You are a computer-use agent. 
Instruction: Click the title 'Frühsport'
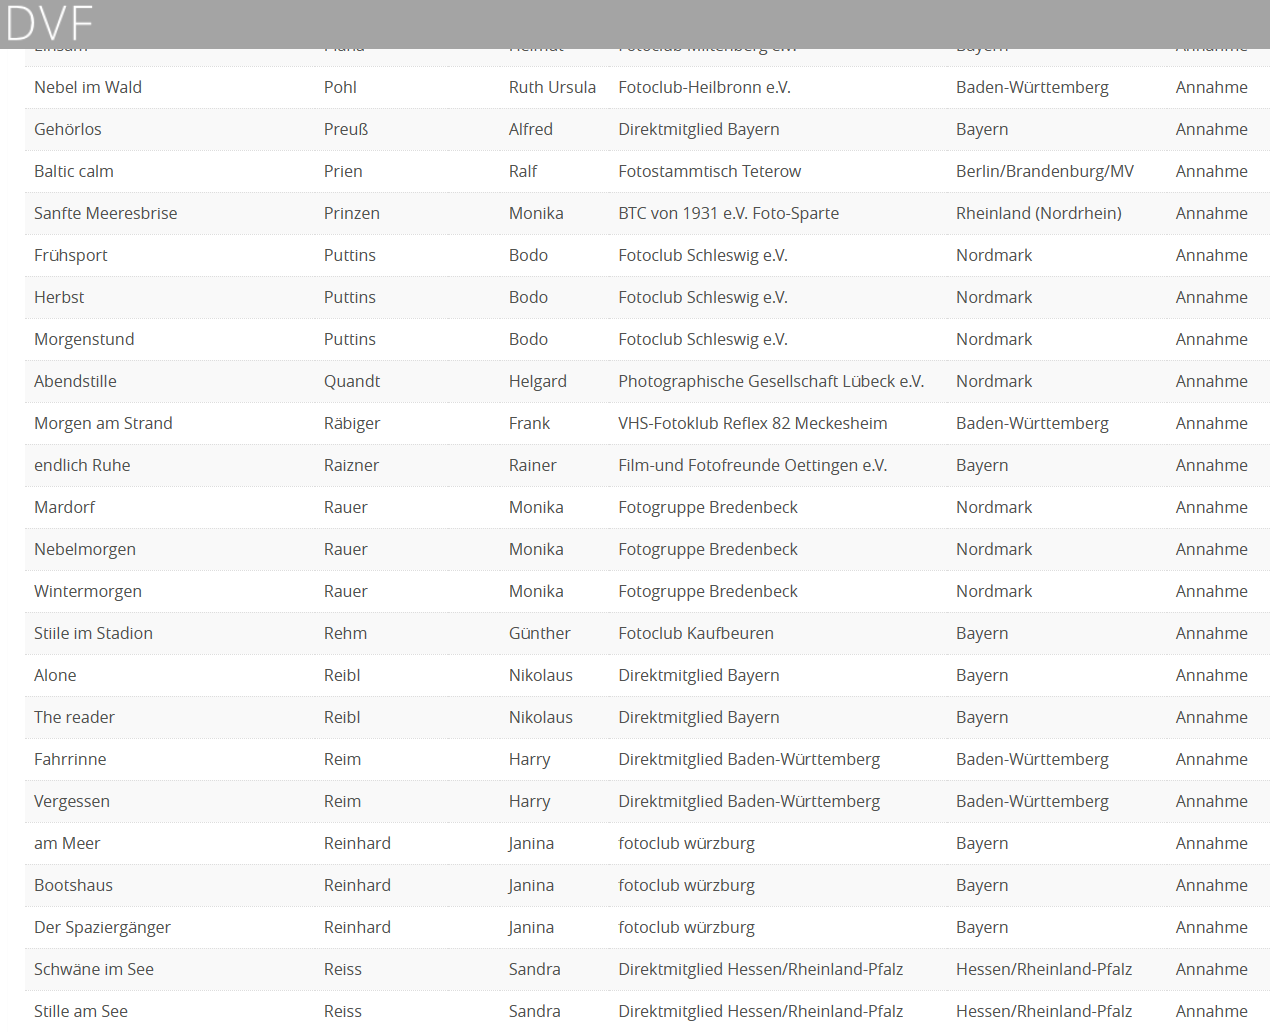point(71,255)
